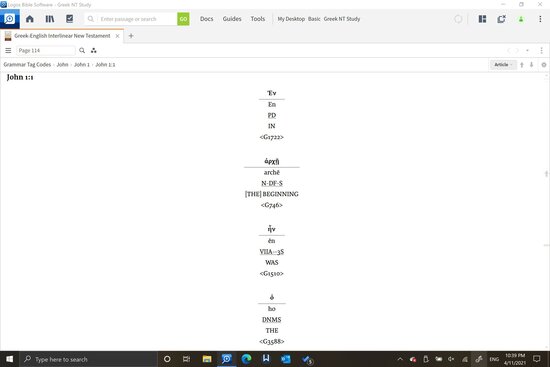550x367 pixels.
Task: Close the Greek-English Interlinear New Testament tab
Action: [118, 36]
